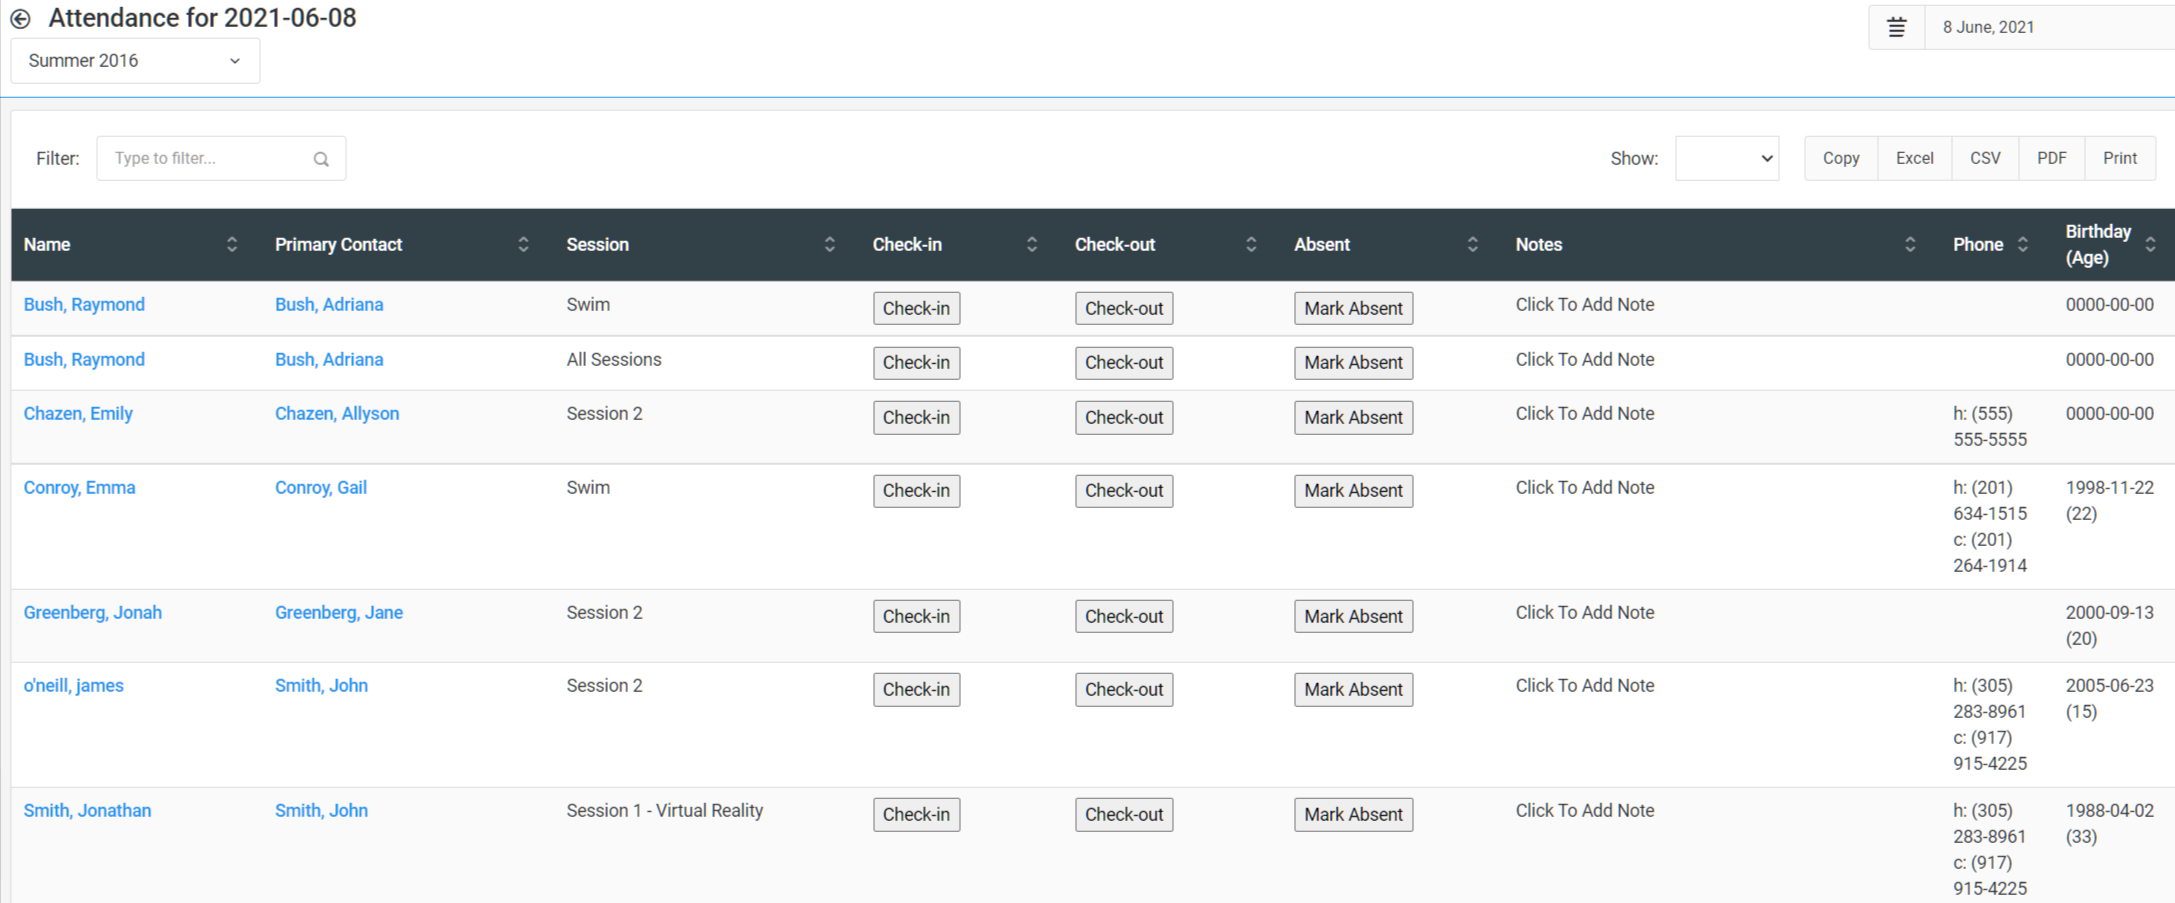This screenshot has width=2175, height=903.
Task: Open the Summer 2016 season dropdown
Action: tap(135, 61)
